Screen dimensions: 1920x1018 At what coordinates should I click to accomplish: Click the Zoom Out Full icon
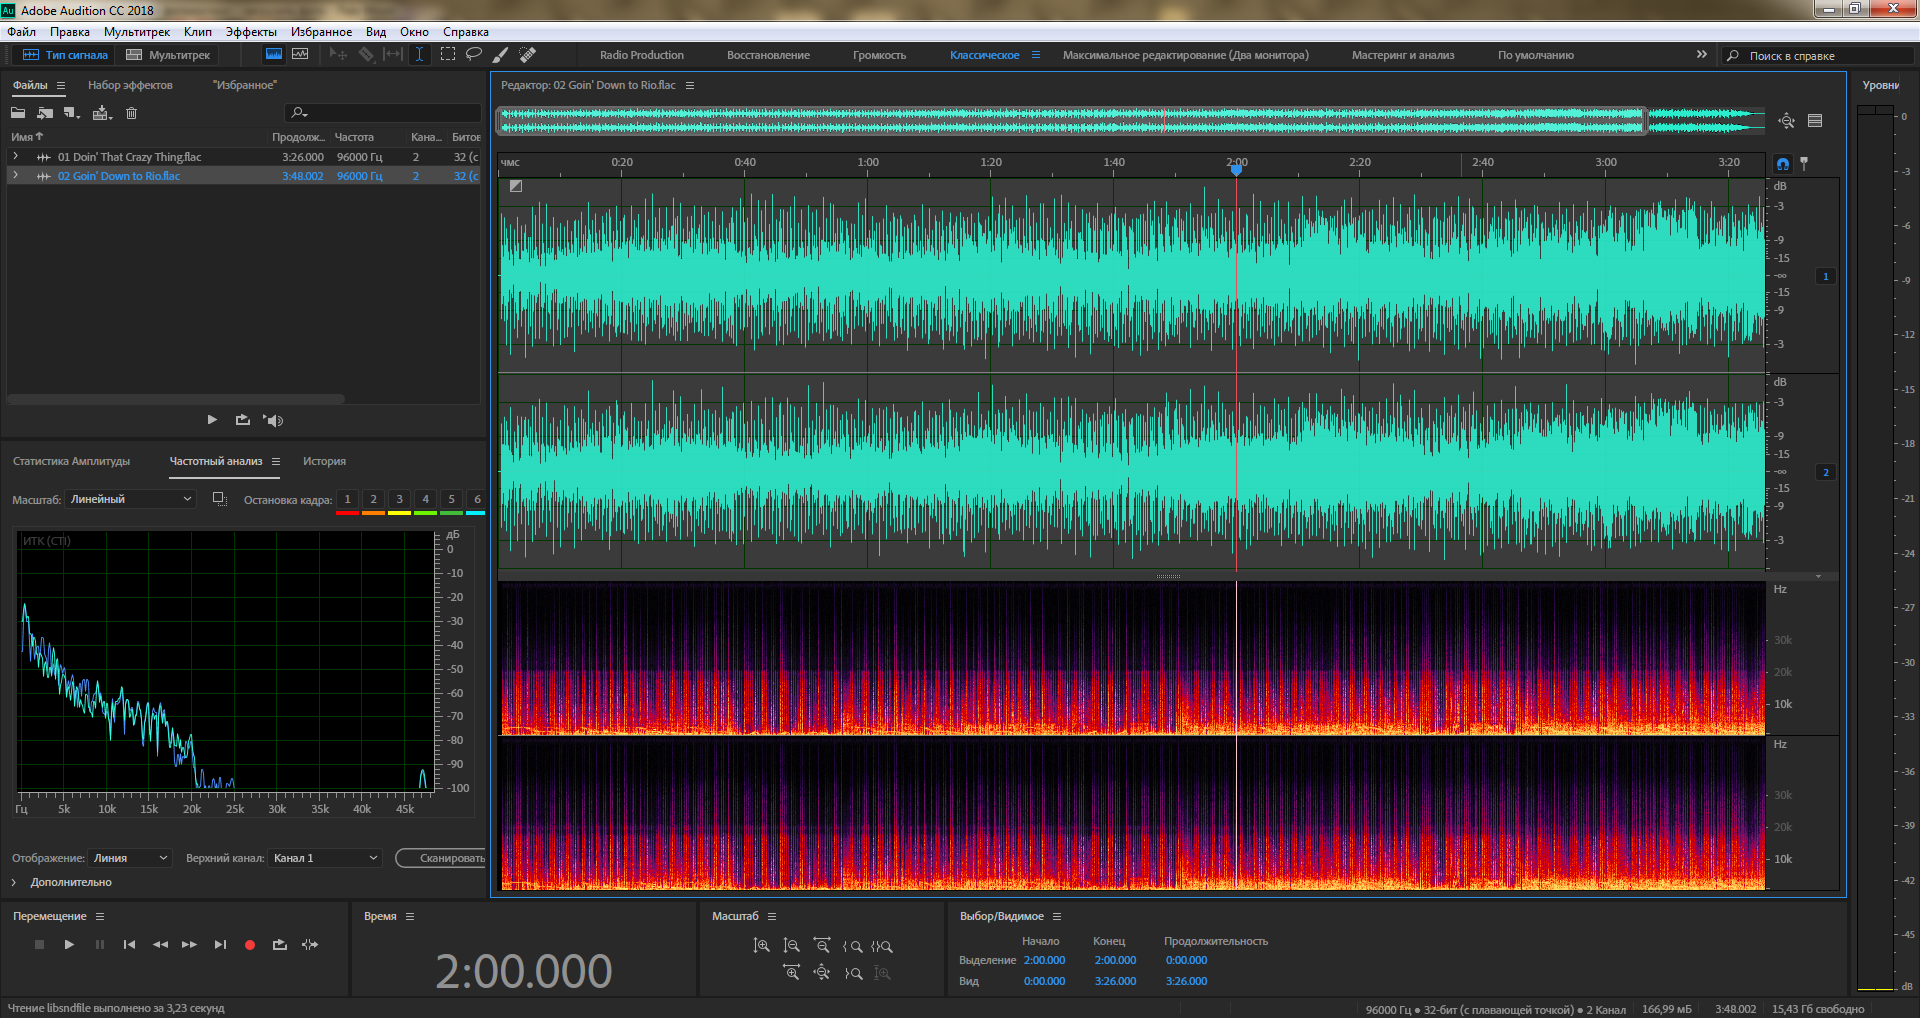[822, 972]
